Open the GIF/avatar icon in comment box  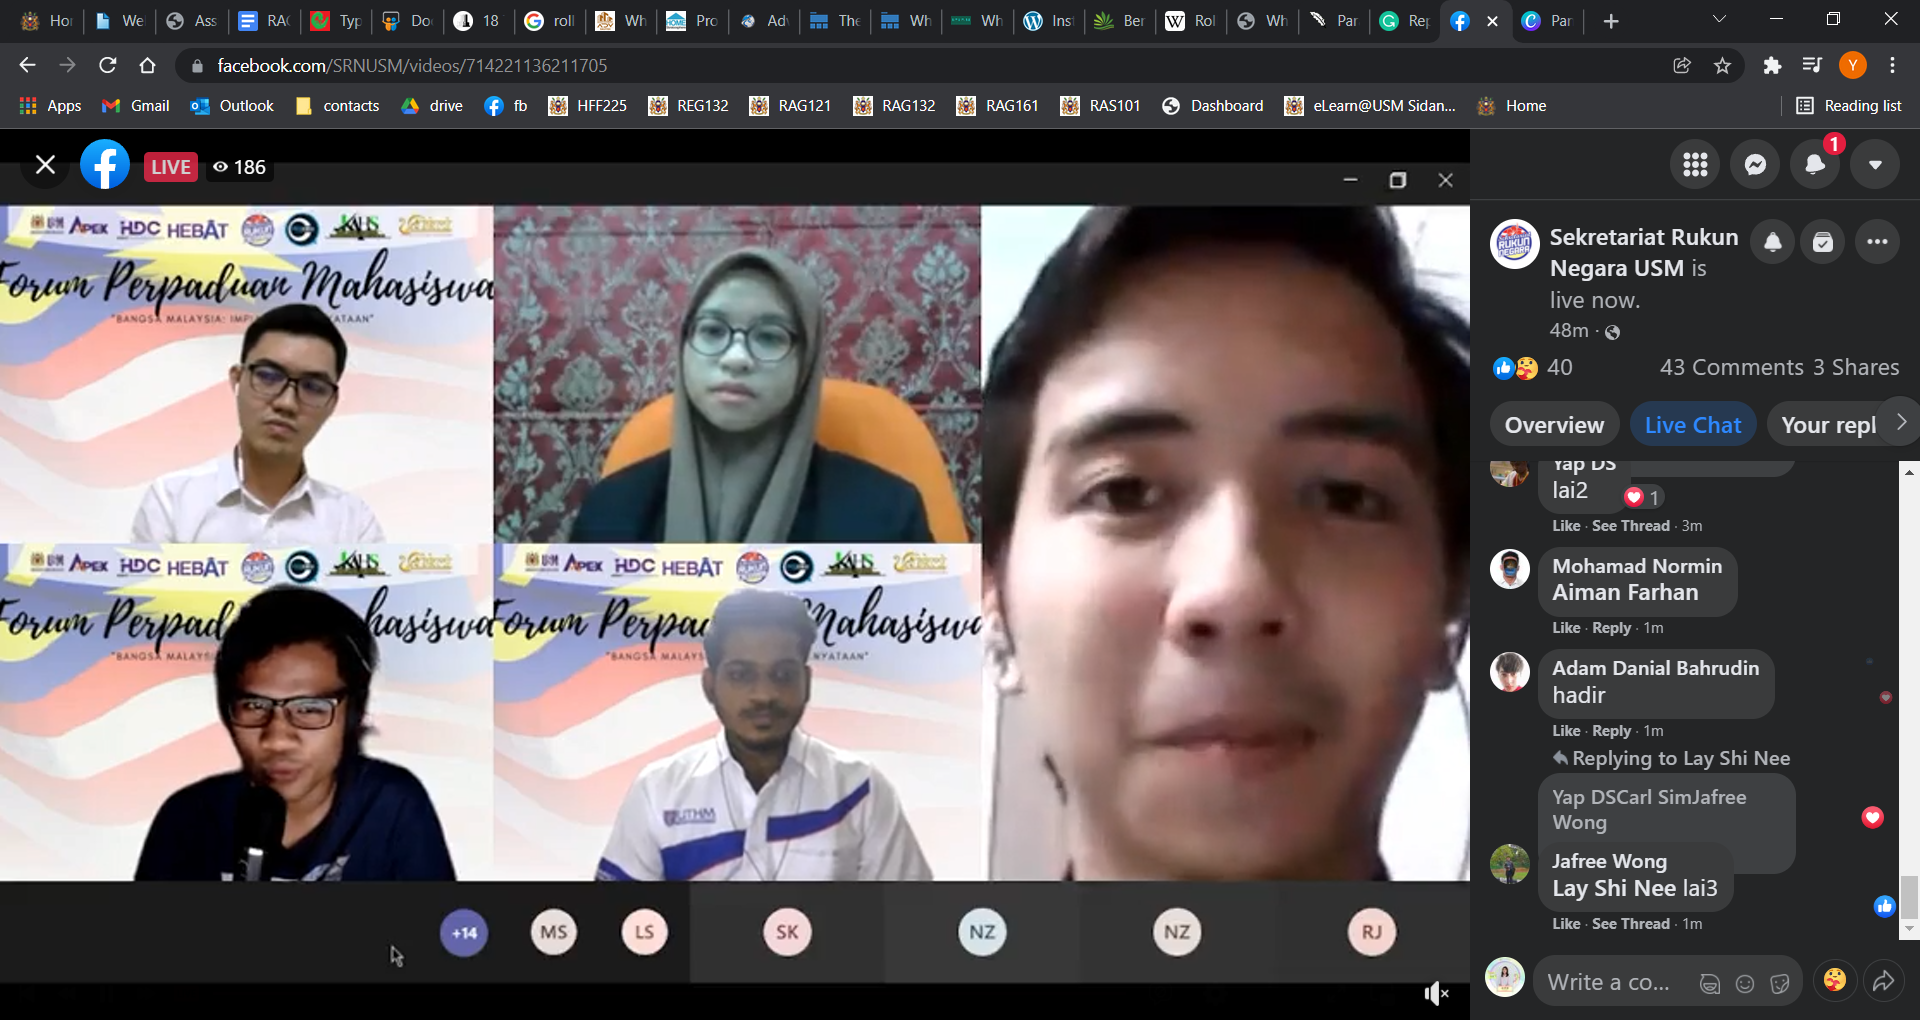1710,984
